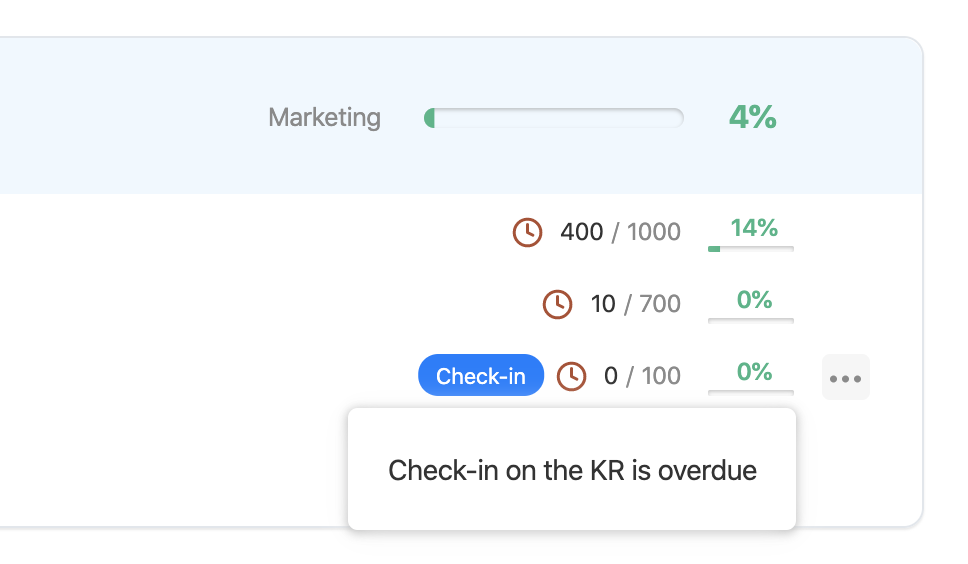The width and height of the screenshot is (968, 564).
Task: Open the three-dot more options menu
Action: click(x=845, y=378)
